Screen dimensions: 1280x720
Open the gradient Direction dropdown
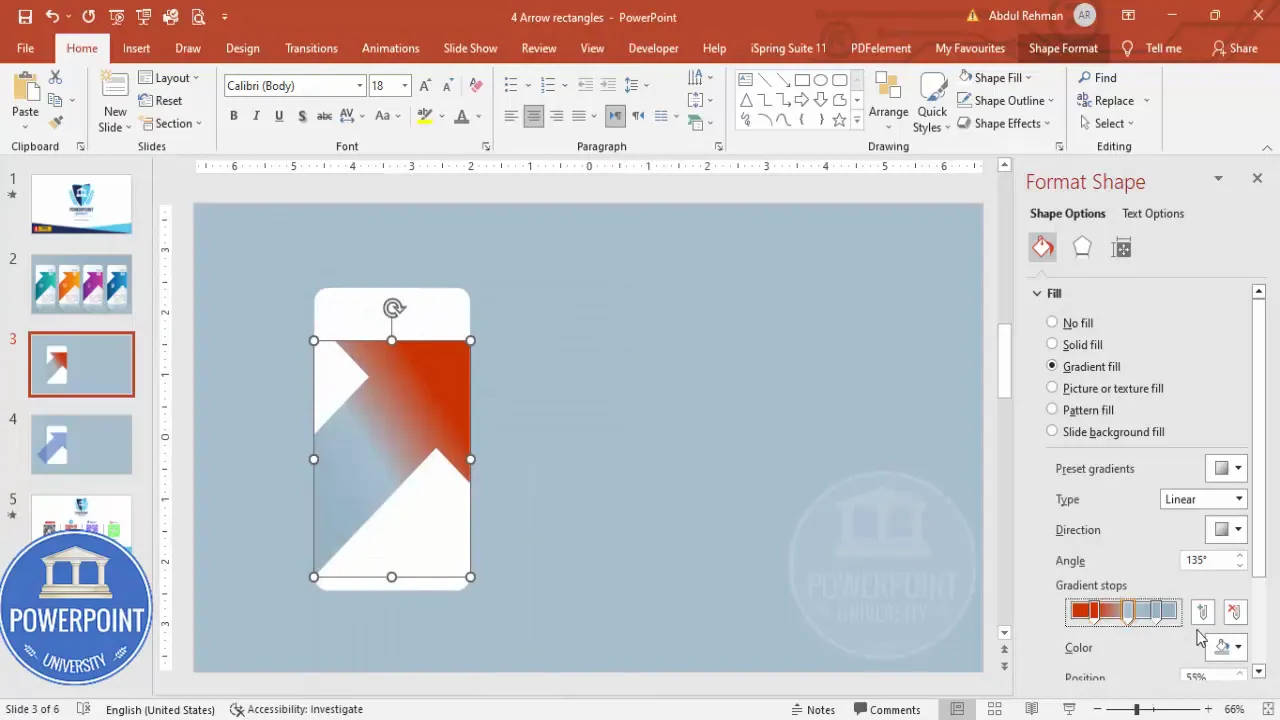pos(1226,529)
